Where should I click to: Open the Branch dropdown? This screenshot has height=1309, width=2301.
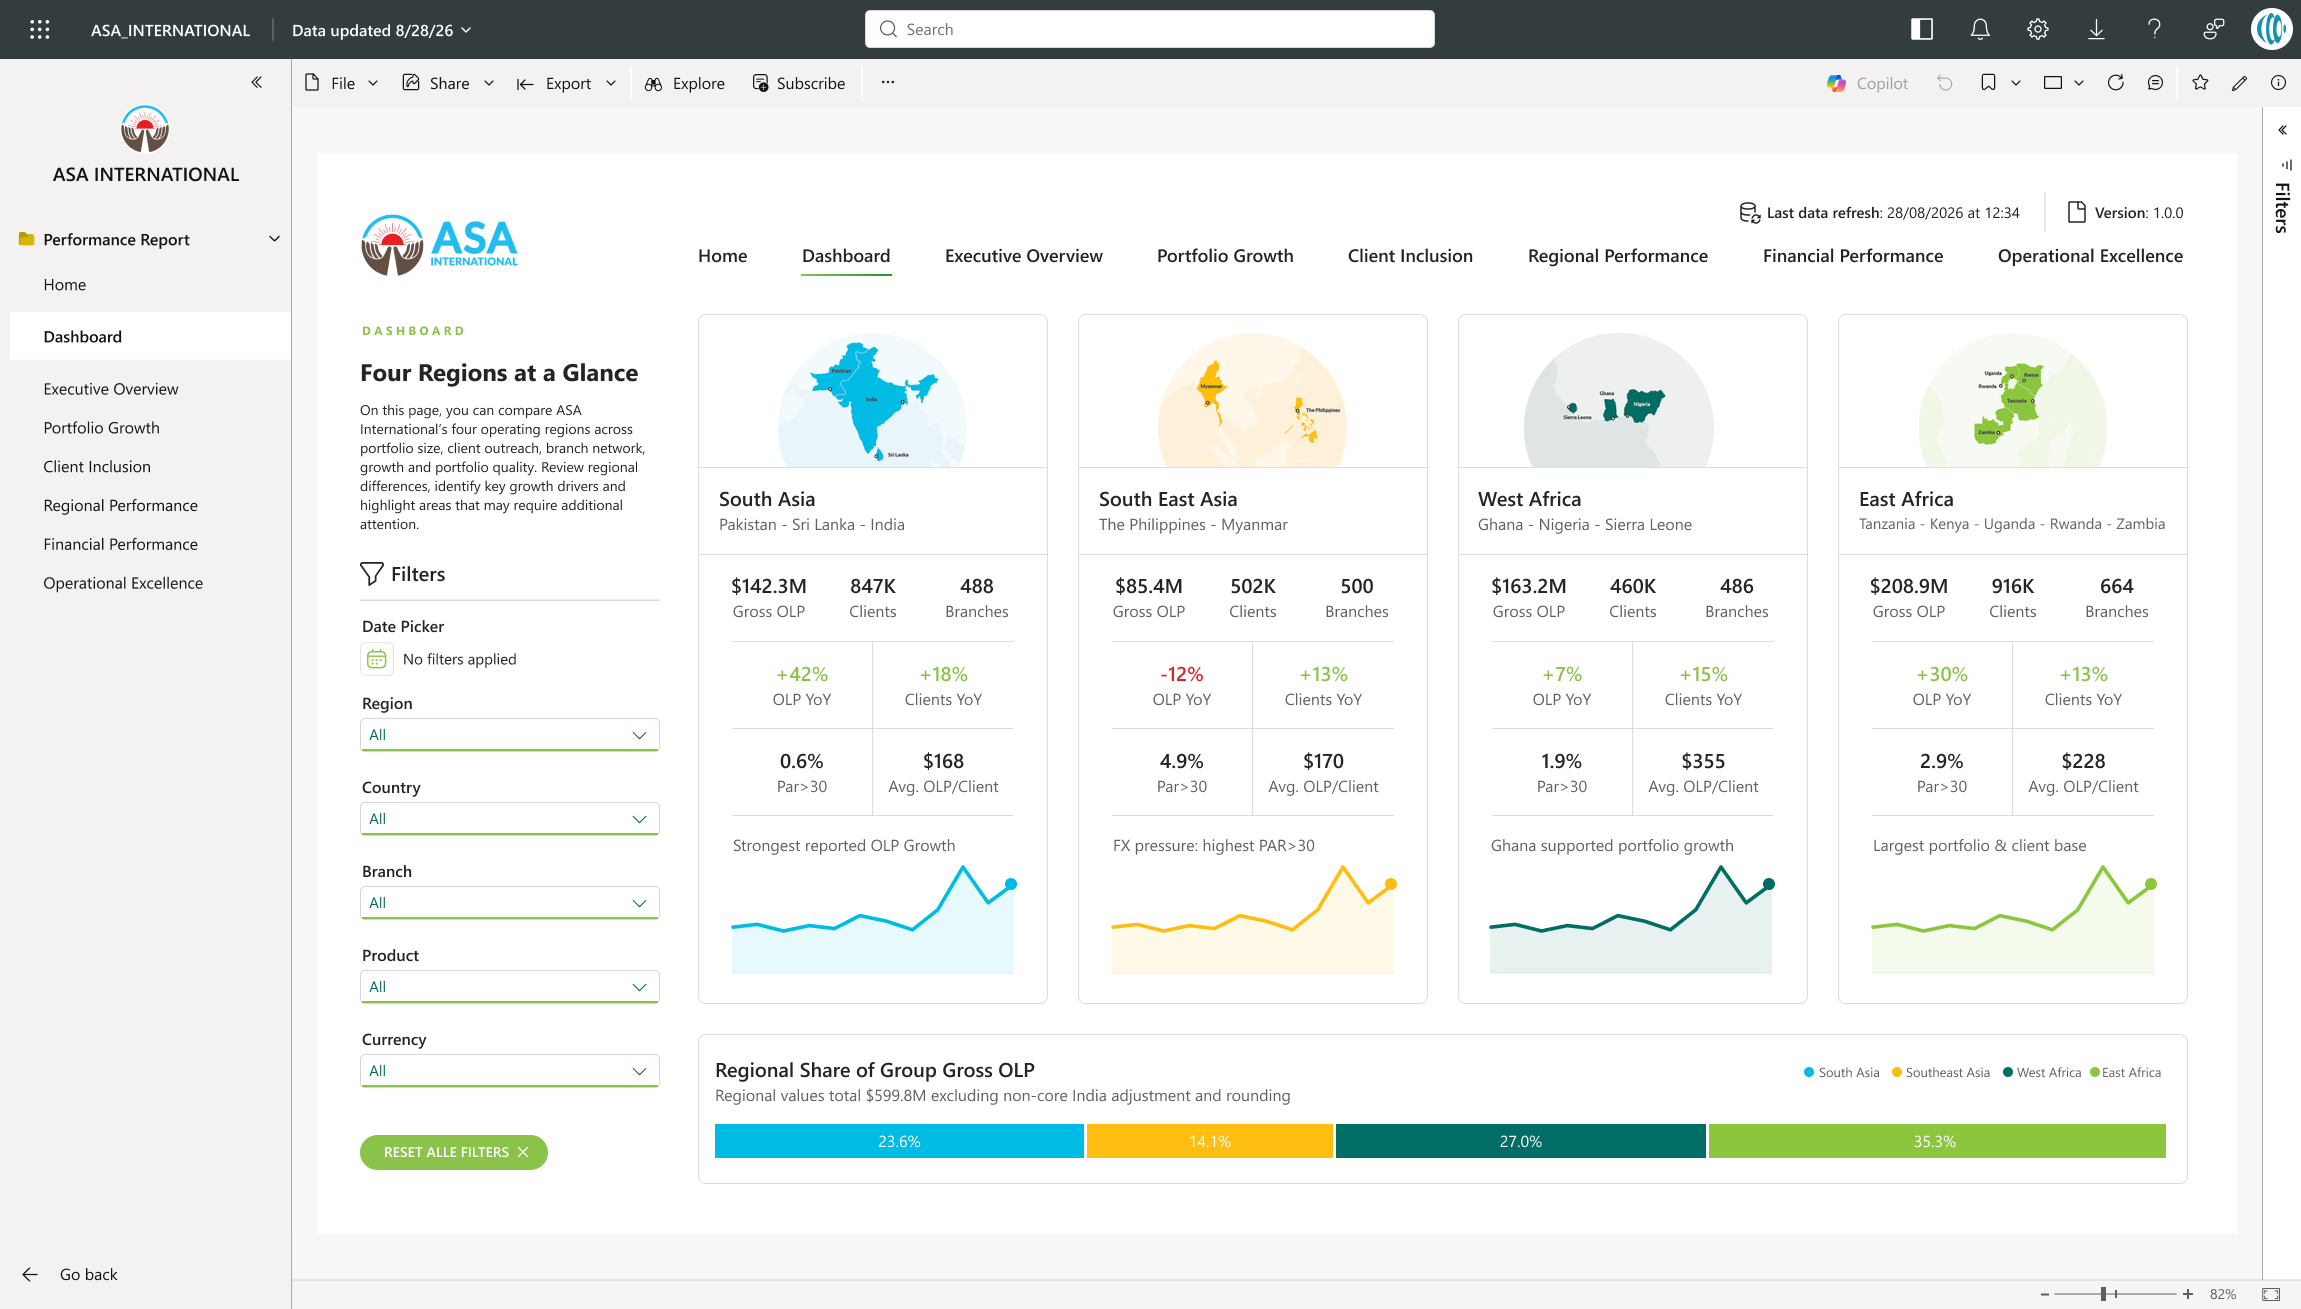[x=509, y=903]
